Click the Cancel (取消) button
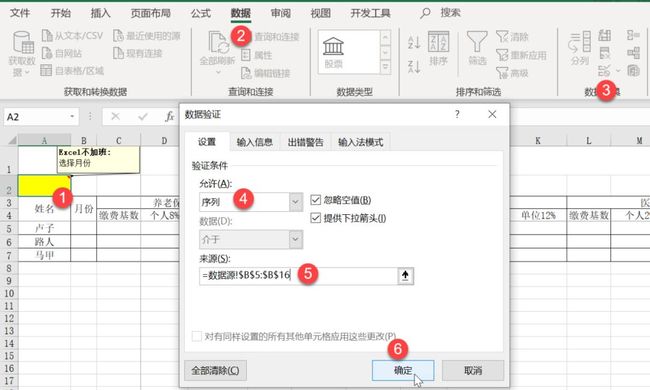The height and width of the screenshot is (390, 650). tap(473, 370)
